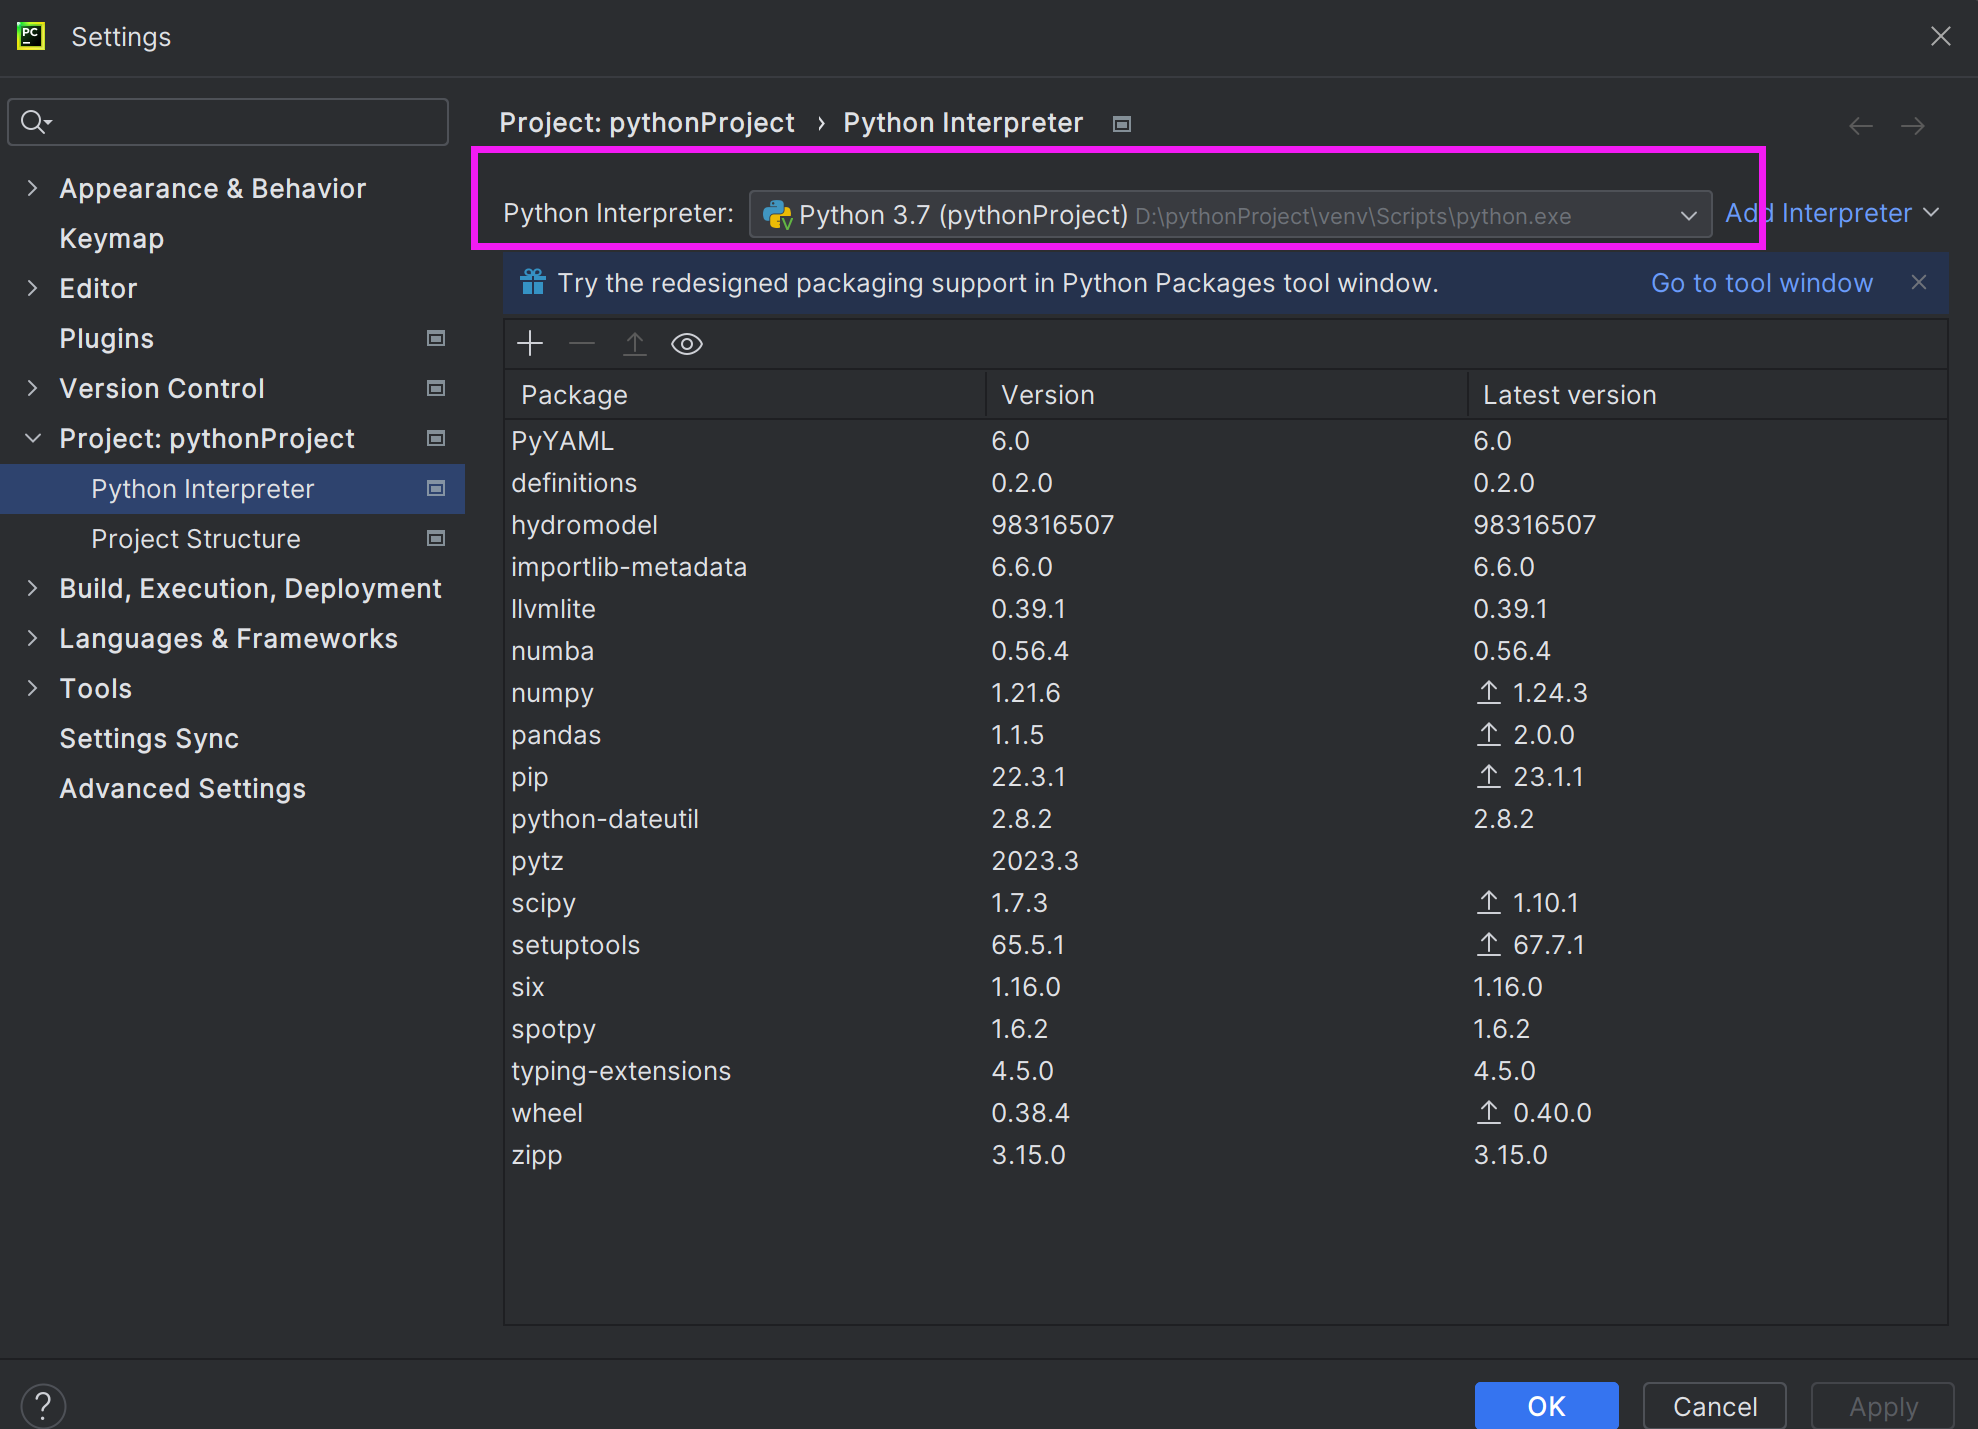The width and height of the screenshot is (1978, 1429).
Task: Click the settings icon next to Python Interpreter entry
Action: pyautogui.click(x=436, y=489)
